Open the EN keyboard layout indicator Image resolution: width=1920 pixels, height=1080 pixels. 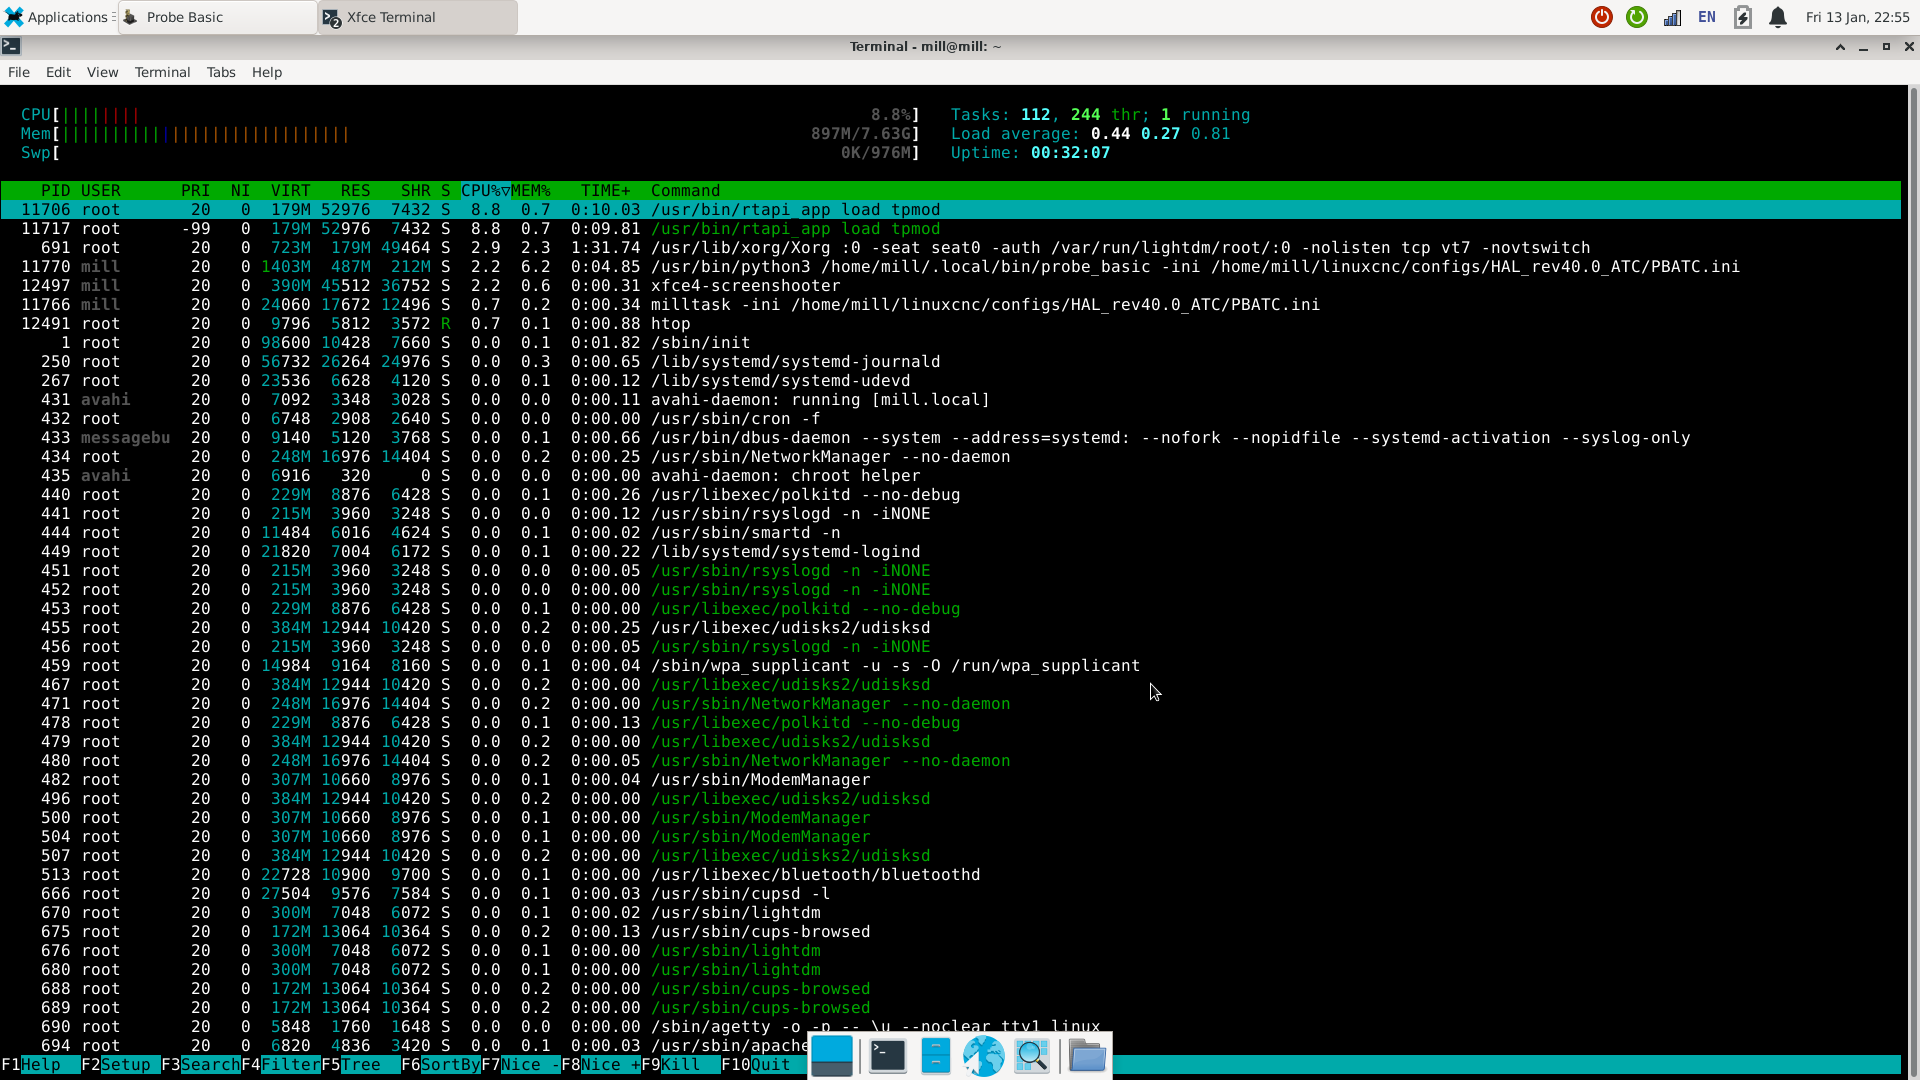[1707, 17]
